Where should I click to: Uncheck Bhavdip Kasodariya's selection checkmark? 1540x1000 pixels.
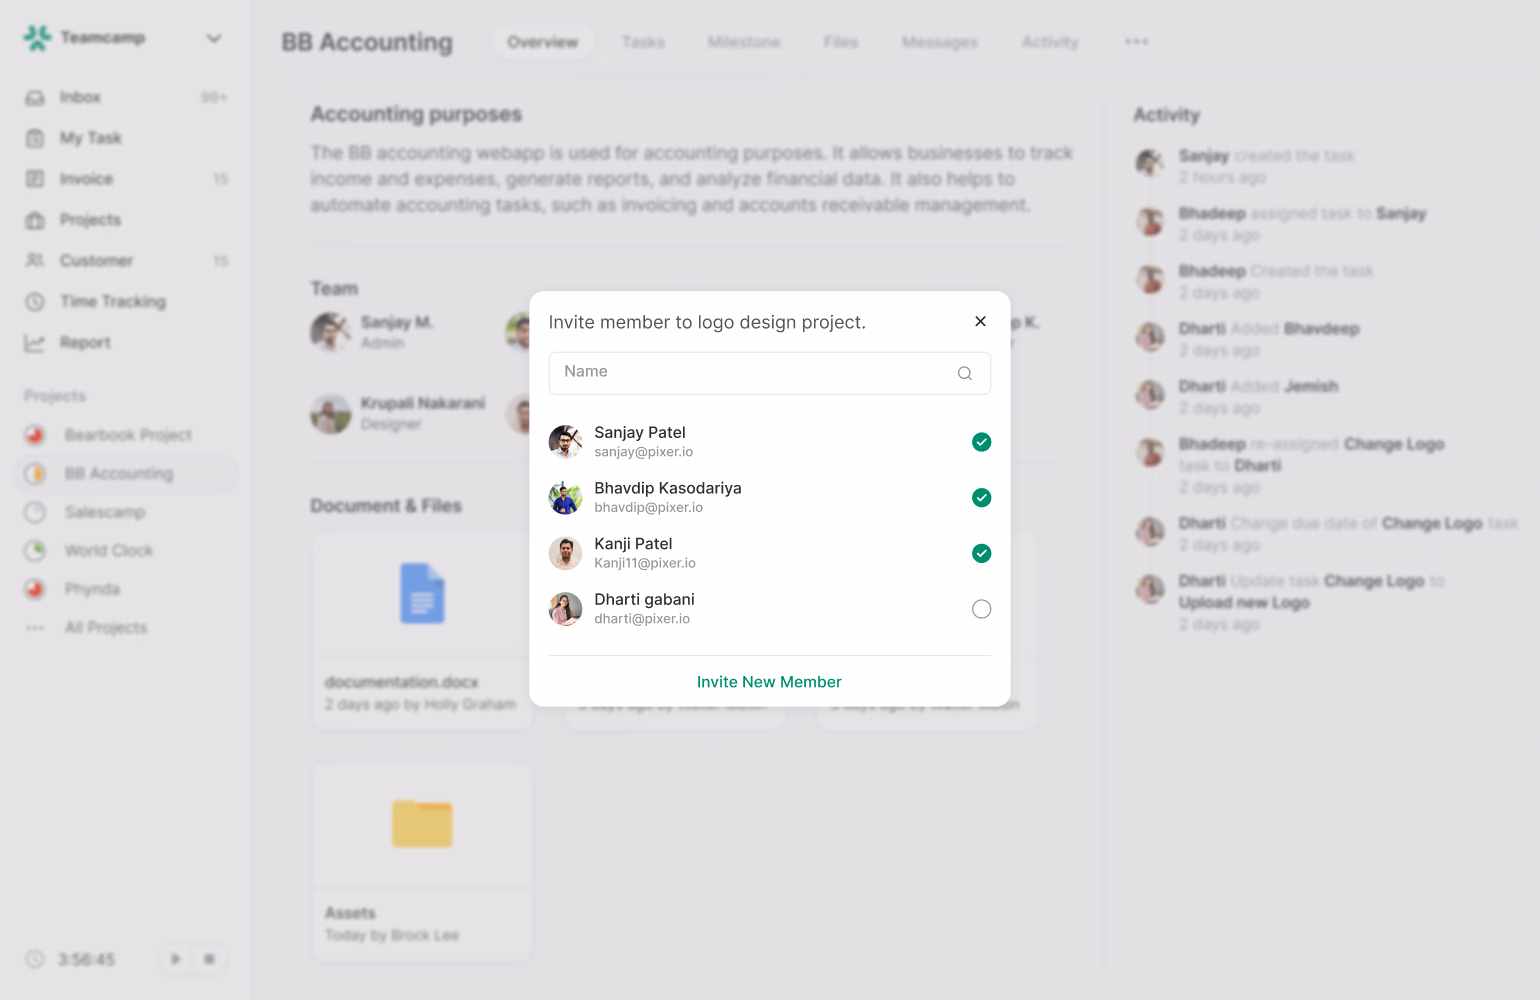982,498
